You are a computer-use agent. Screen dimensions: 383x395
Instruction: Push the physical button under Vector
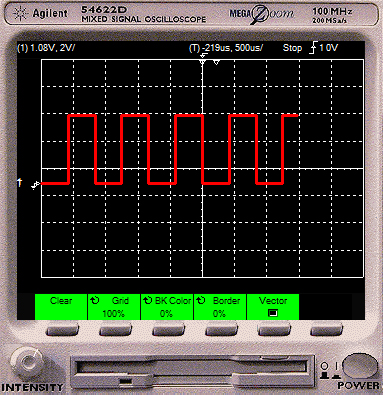click(274, 331)
